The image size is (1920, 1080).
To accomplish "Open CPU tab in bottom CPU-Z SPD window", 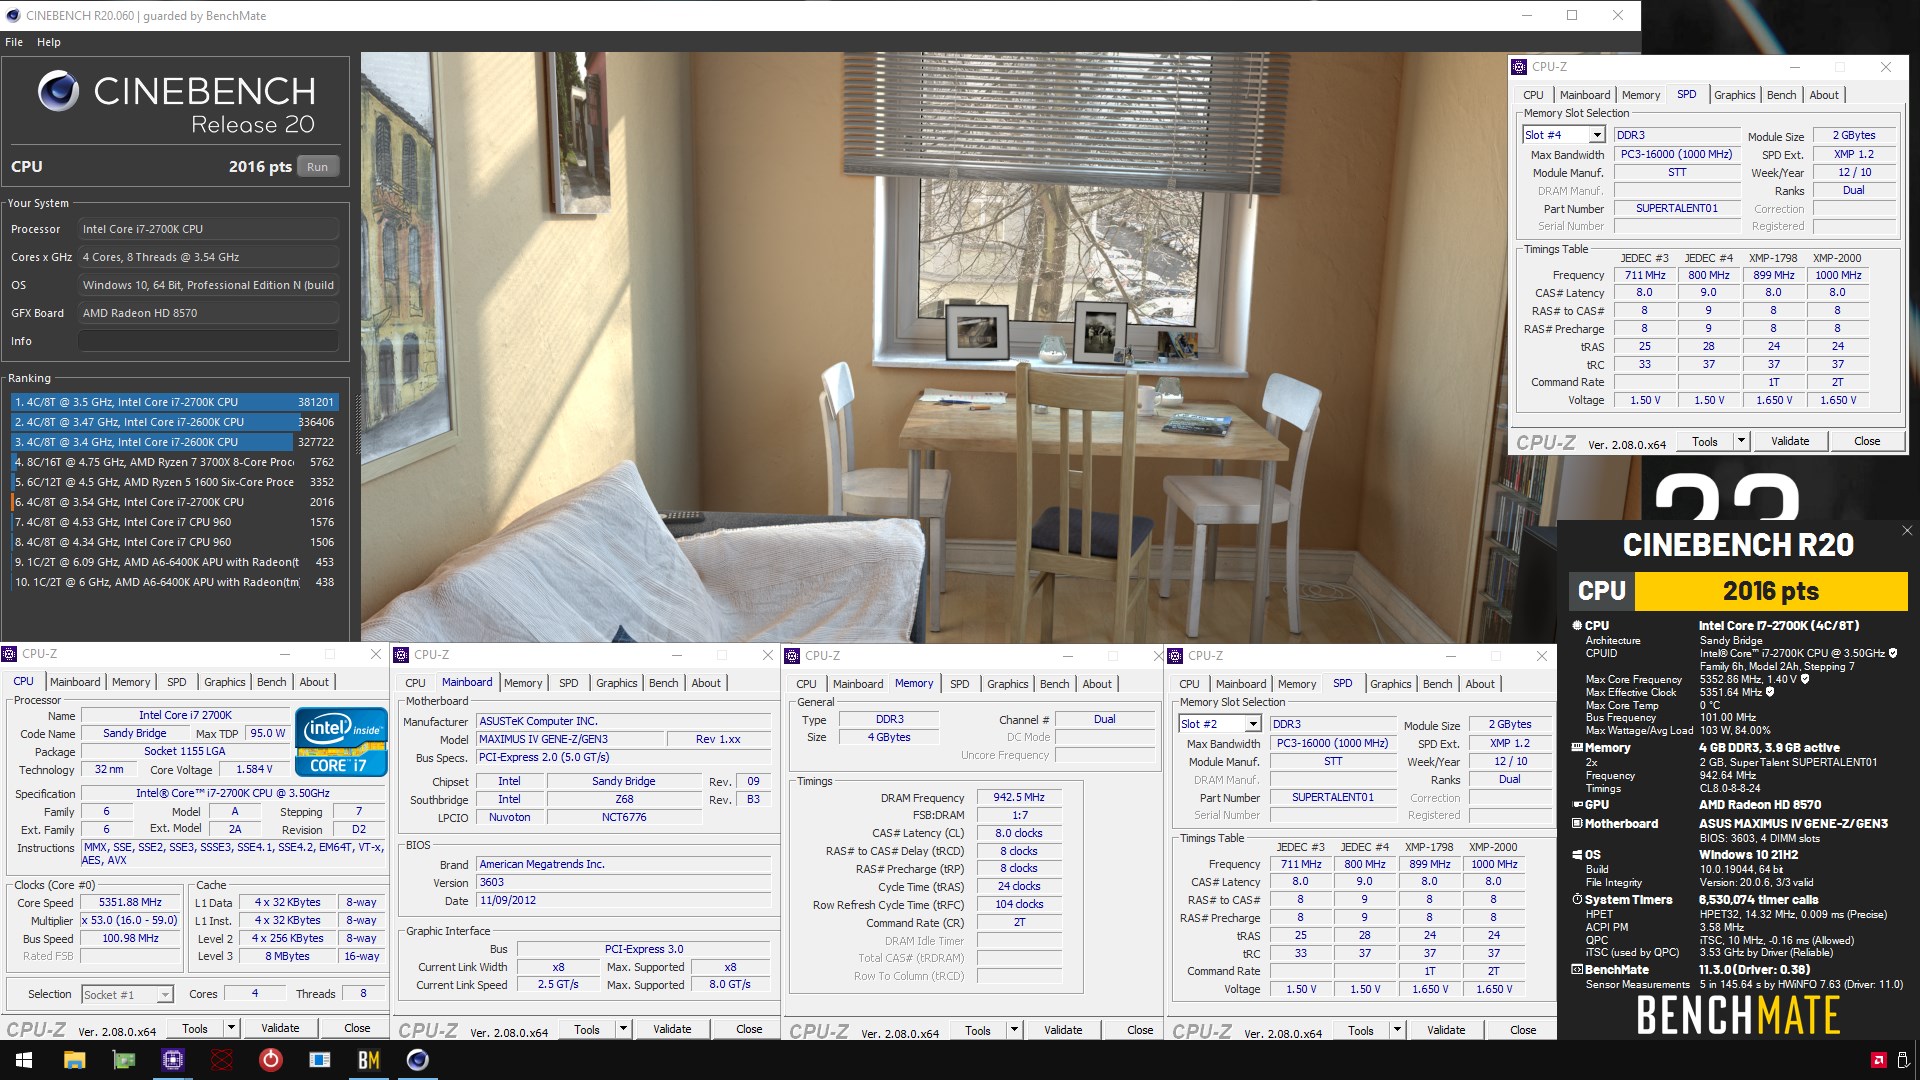I will click(1189, 684).
